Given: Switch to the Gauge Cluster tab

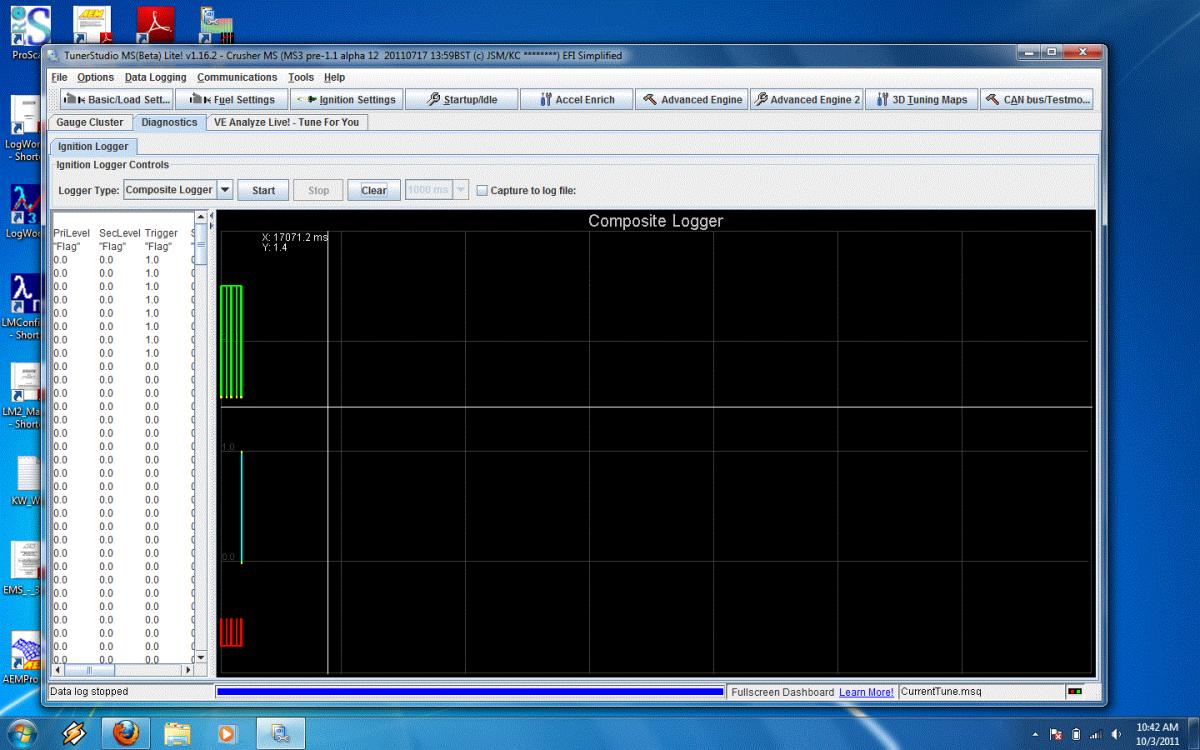Looking at the screenshot, I should pos(90,122).
